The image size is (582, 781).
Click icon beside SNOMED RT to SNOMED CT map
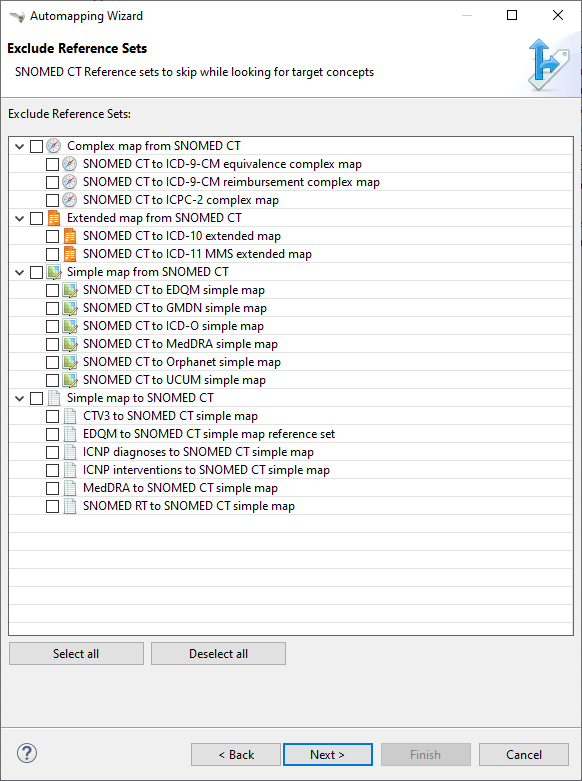click(70, 506)
